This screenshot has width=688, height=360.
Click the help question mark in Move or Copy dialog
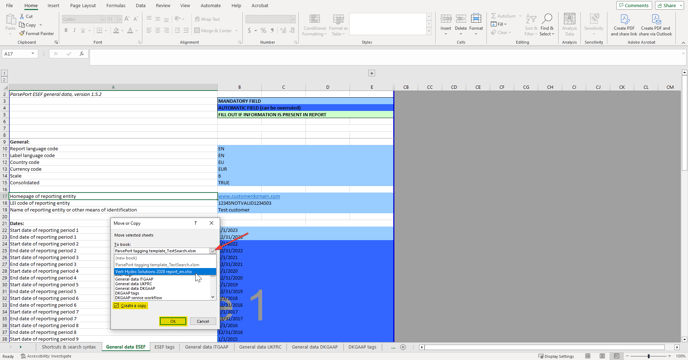click(x=195, y=223)
